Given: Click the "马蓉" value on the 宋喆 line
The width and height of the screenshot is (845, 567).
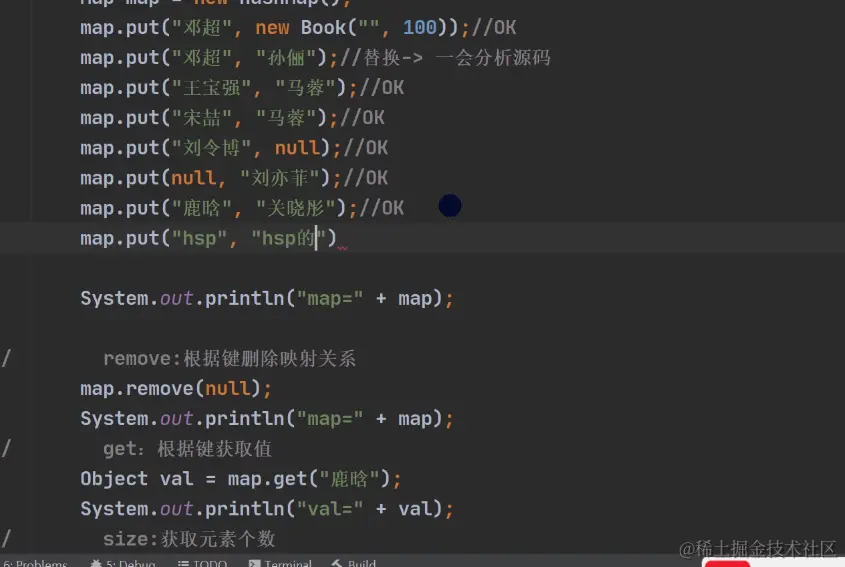Looking at the screenshot, I should tap(286, 118).
